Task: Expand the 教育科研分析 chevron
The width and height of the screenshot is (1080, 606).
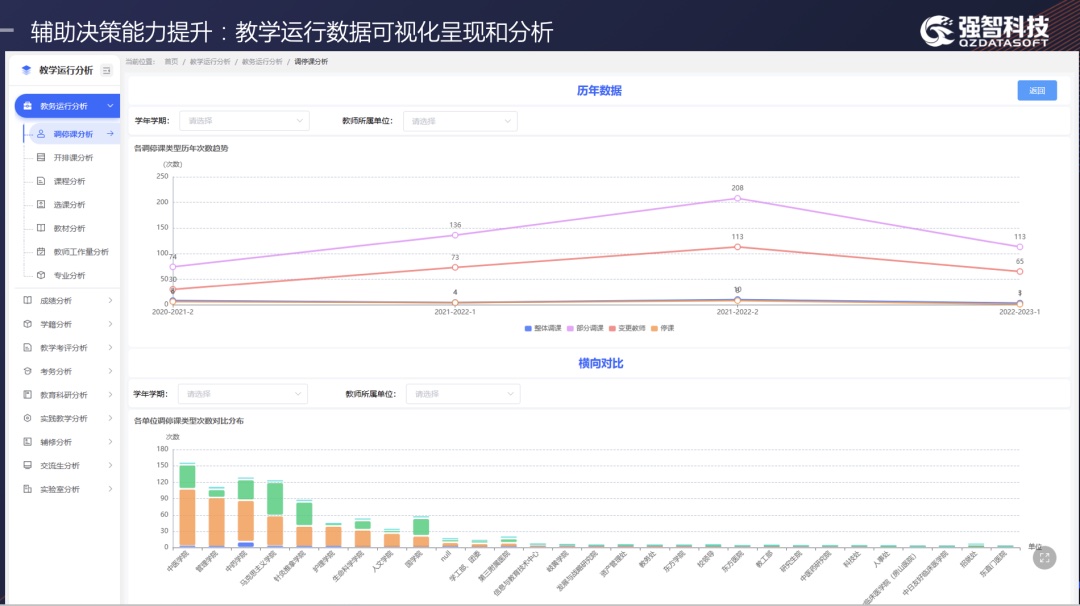Action: (110, 395)
